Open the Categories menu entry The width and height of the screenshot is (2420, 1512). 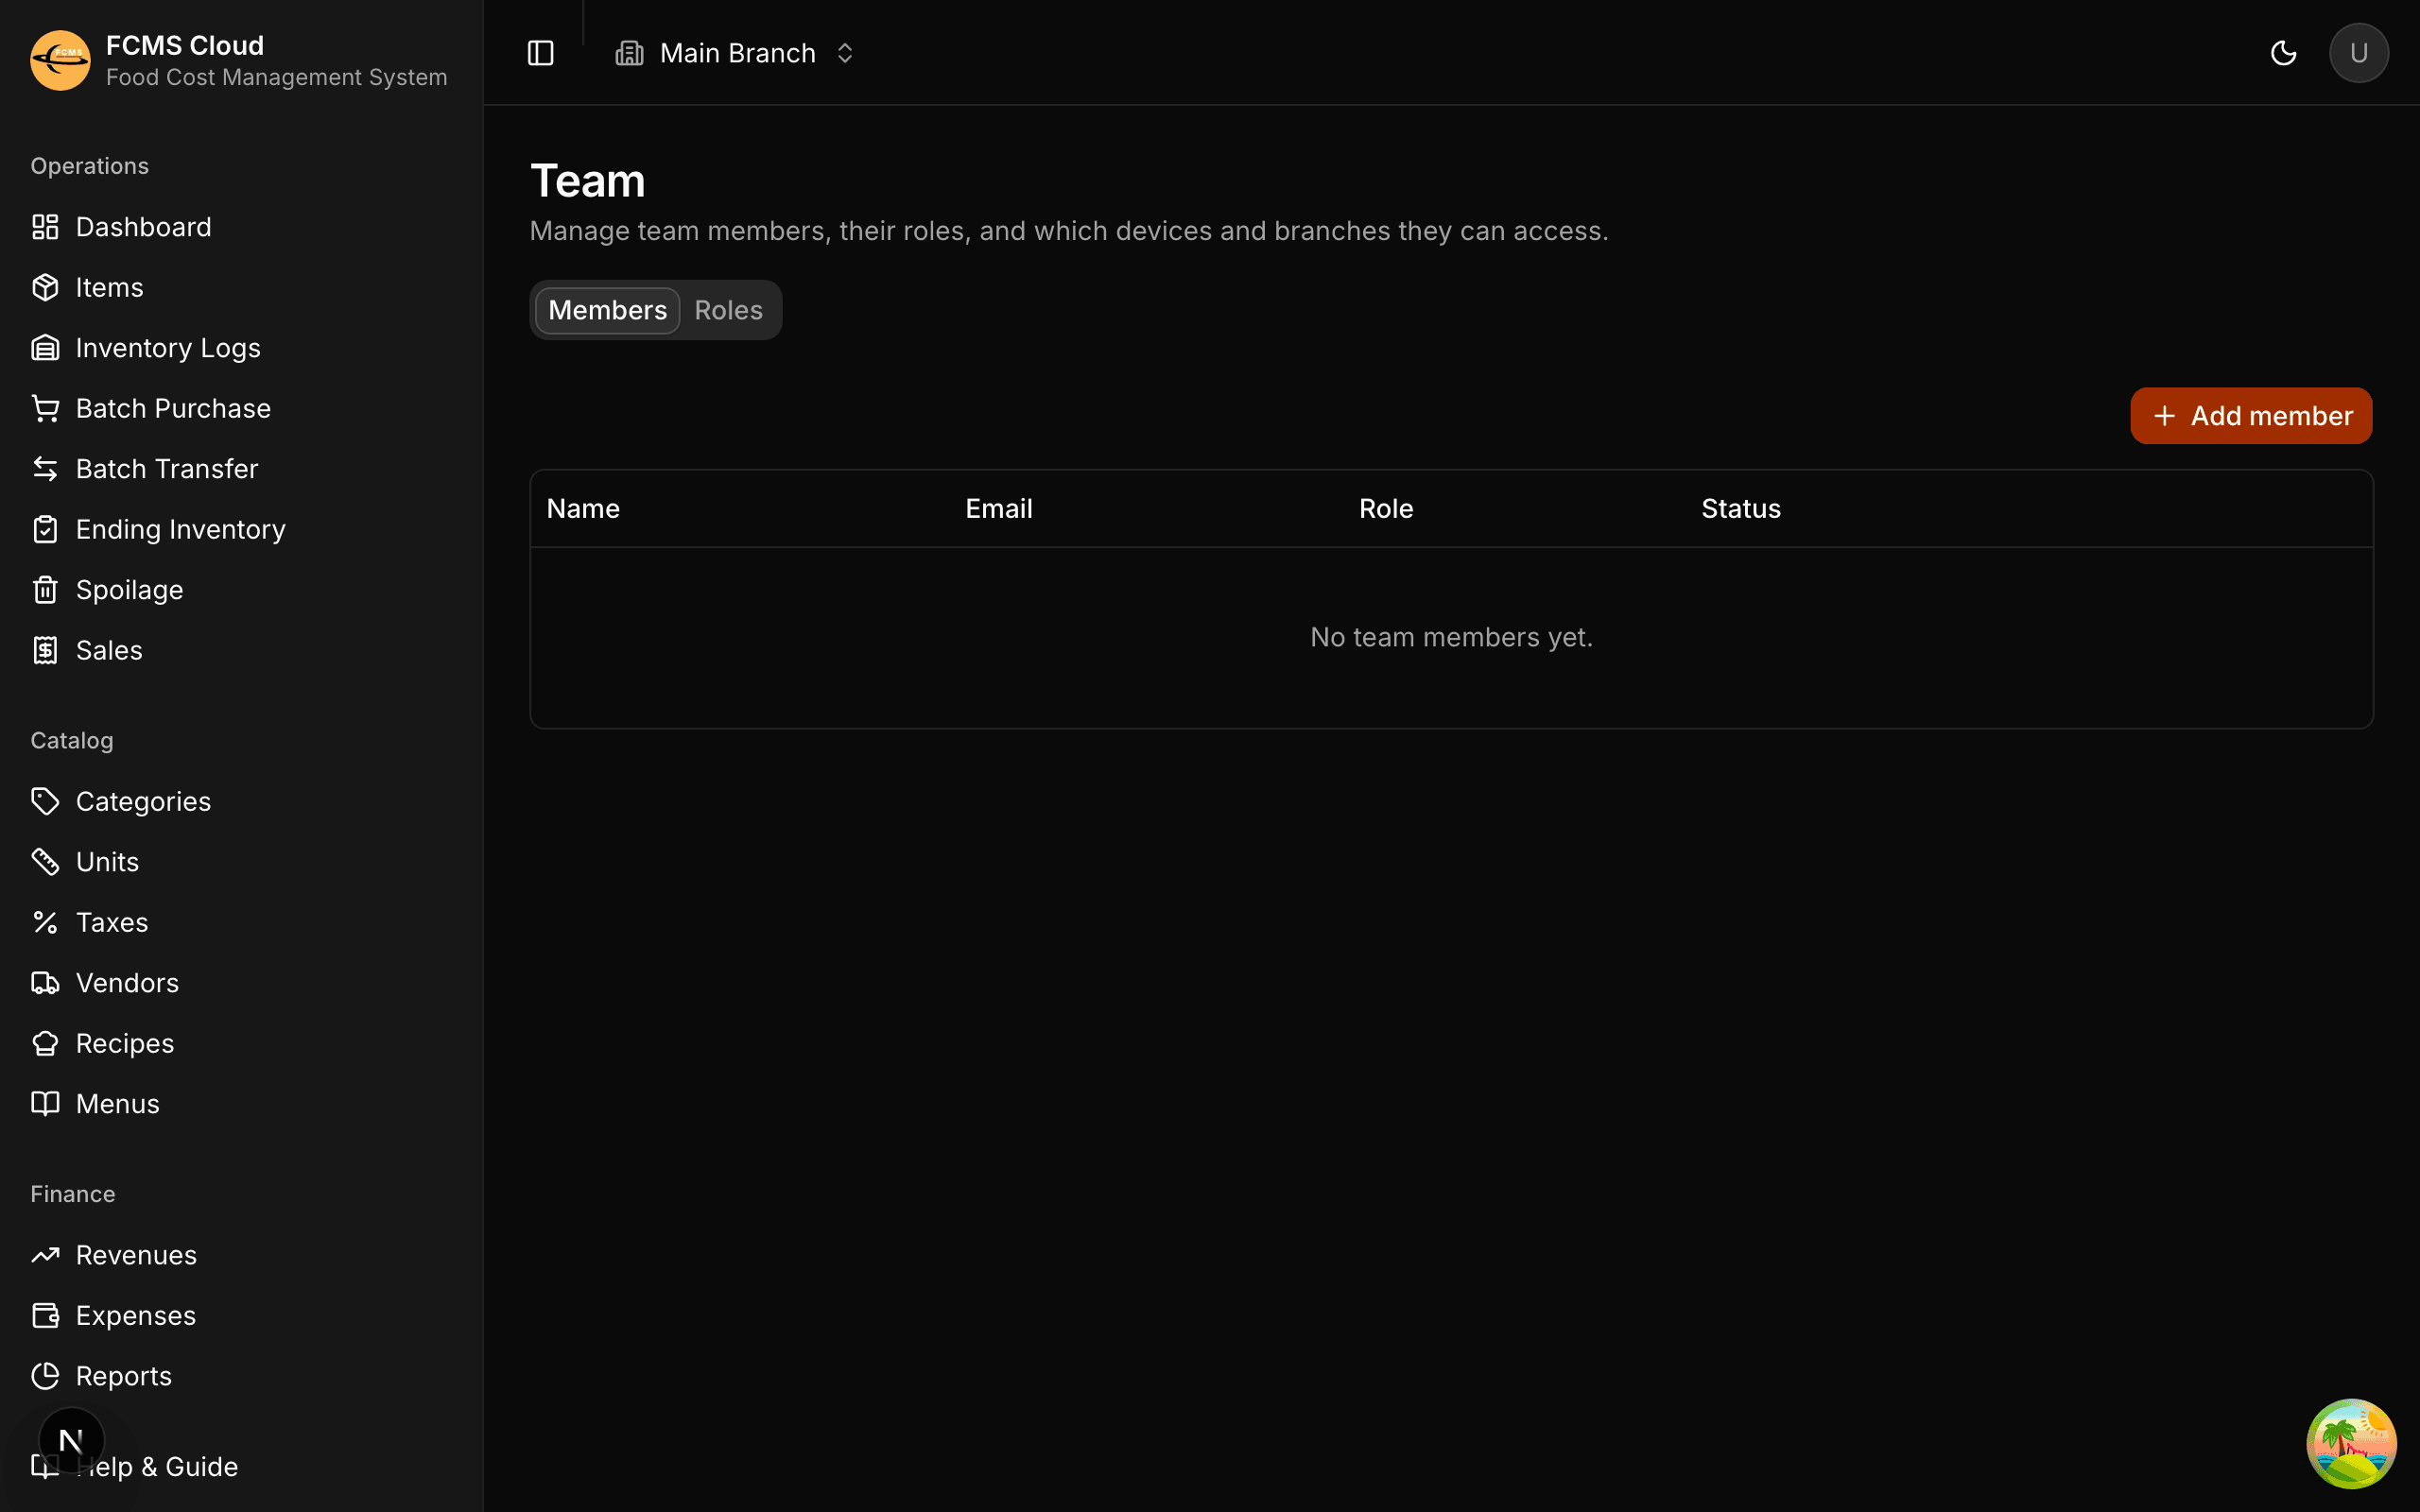pos(242,801)
